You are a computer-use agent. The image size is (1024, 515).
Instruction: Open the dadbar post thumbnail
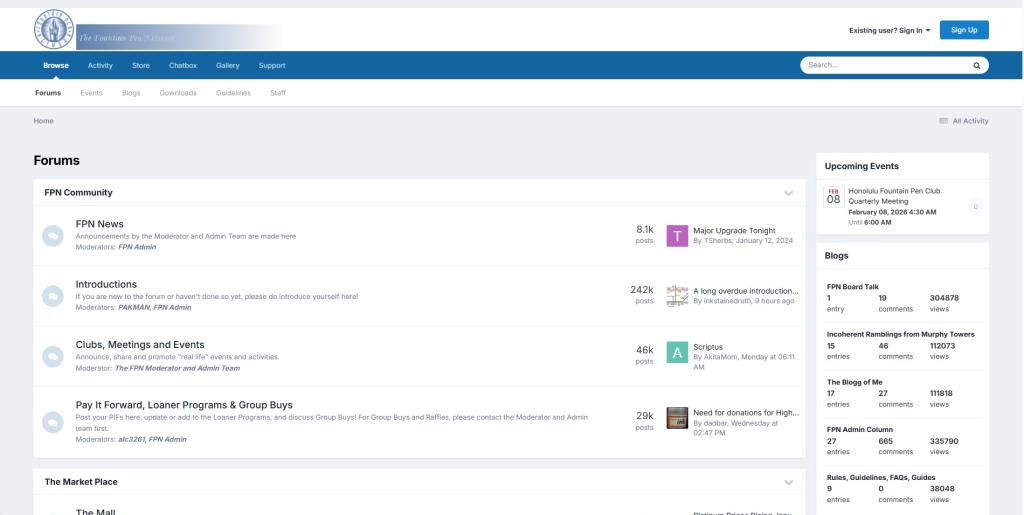pyautogui.click(x=677, y=417)
